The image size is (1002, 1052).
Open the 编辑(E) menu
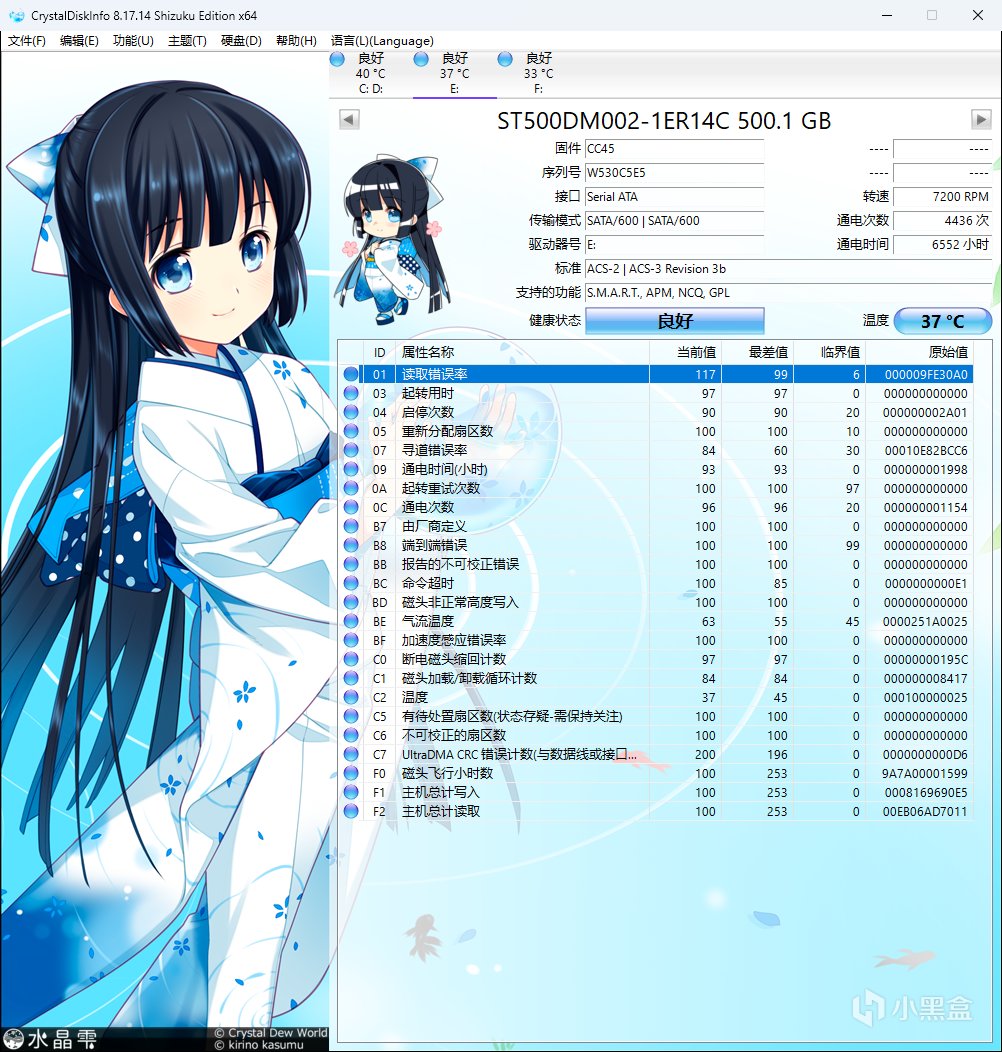[79, 41]
